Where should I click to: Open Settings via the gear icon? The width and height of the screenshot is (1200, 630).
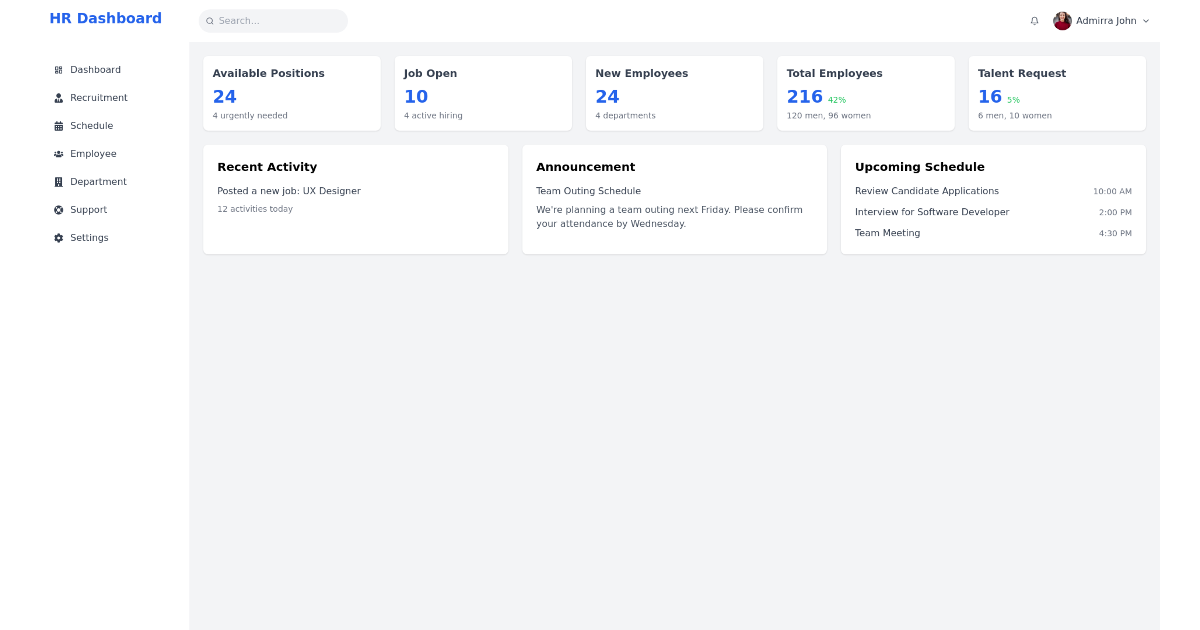pyautogui.click(x=58, y=237)
